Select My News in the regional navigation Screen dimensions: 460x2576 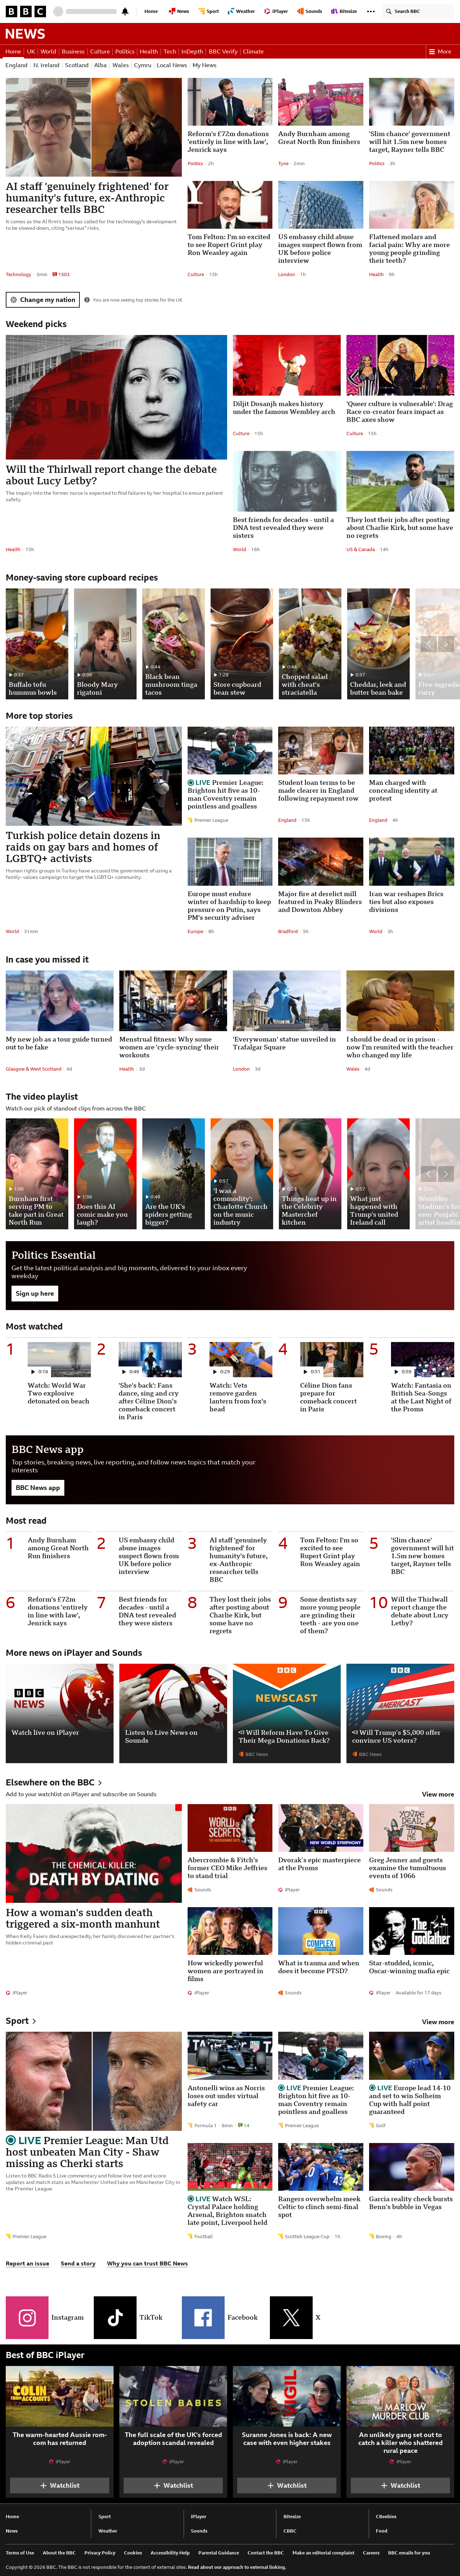(204, 65)
